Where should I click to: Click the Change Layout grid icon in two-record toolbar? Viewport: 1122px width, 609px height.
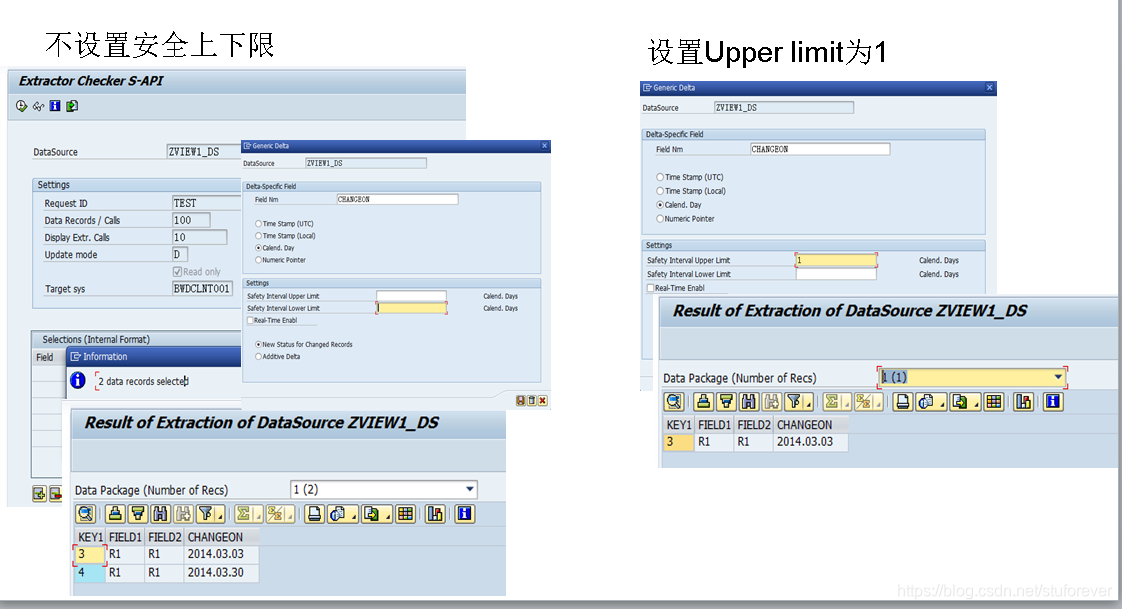point(406,514)
